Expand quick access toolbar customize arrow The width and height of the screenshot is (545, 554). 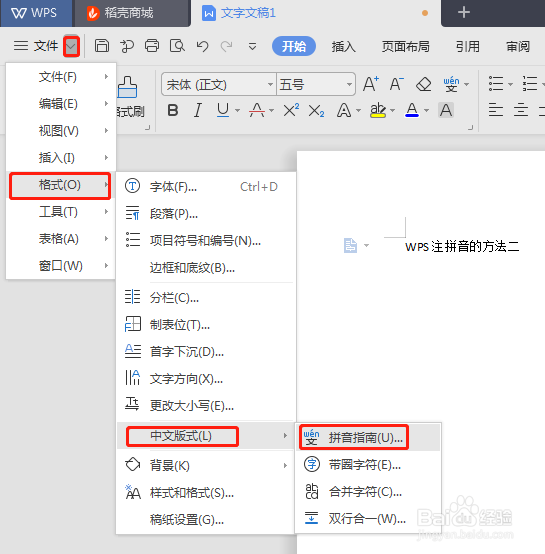[x=252, y=46]
